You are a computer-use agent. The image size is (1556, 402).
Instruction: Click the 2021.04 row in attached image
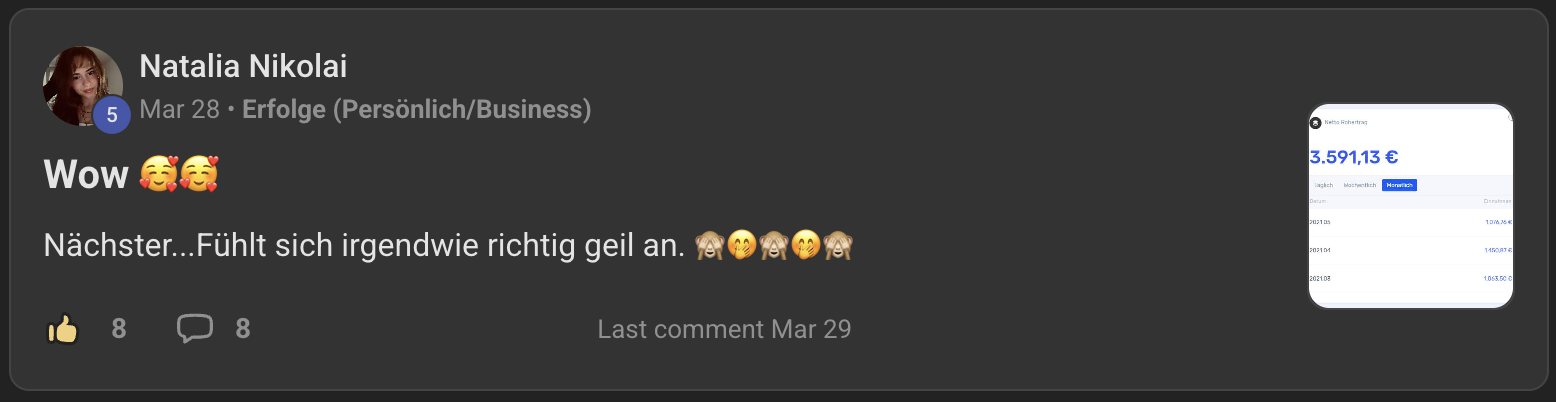(1410, 250)
